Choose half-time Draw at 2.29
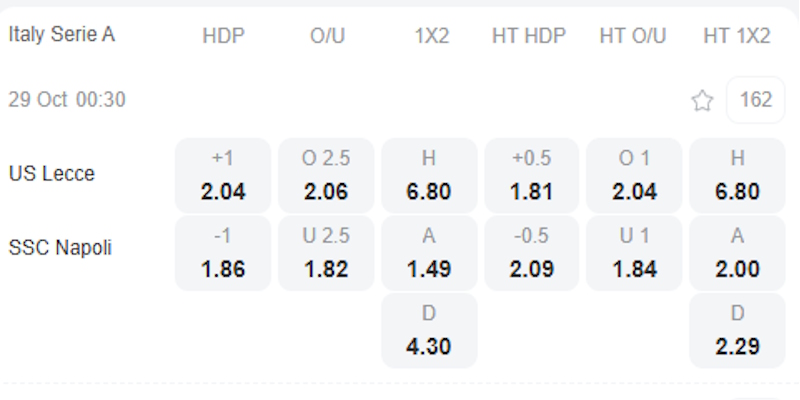 [x=737, y=331]
